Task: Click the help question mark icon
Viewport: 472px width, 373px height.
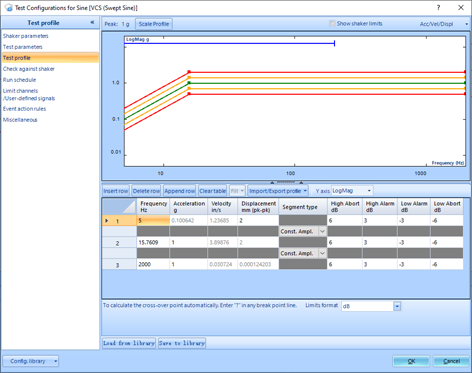Action: [x=438, y=7]
